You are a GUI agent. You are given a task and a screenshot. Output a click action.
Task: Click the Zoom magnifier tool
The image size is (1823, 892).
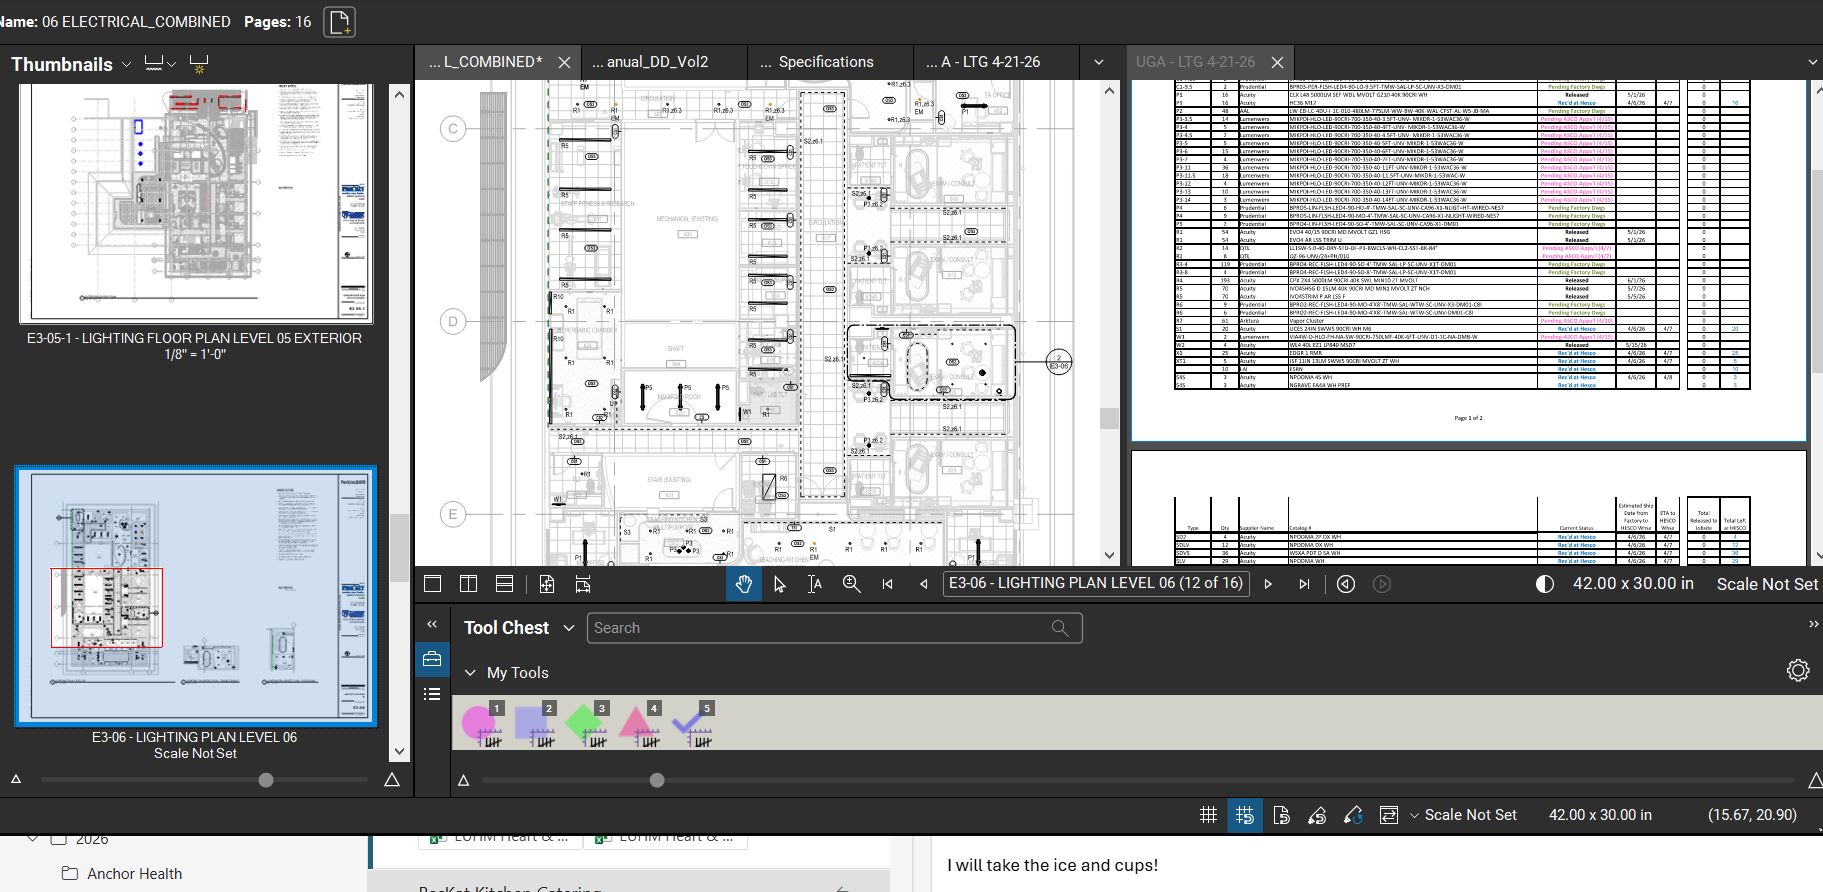pos(851,584)
